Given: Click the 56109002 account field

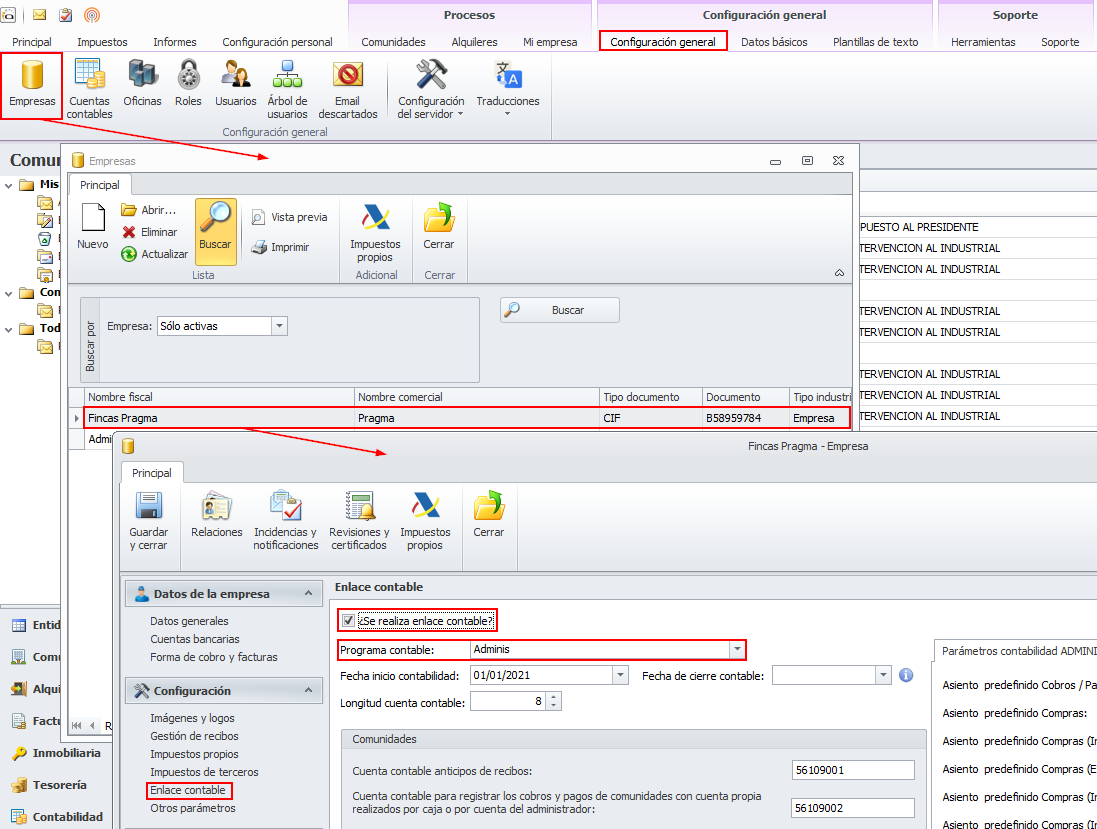Looking at the screenshot, I should point(853,807).
